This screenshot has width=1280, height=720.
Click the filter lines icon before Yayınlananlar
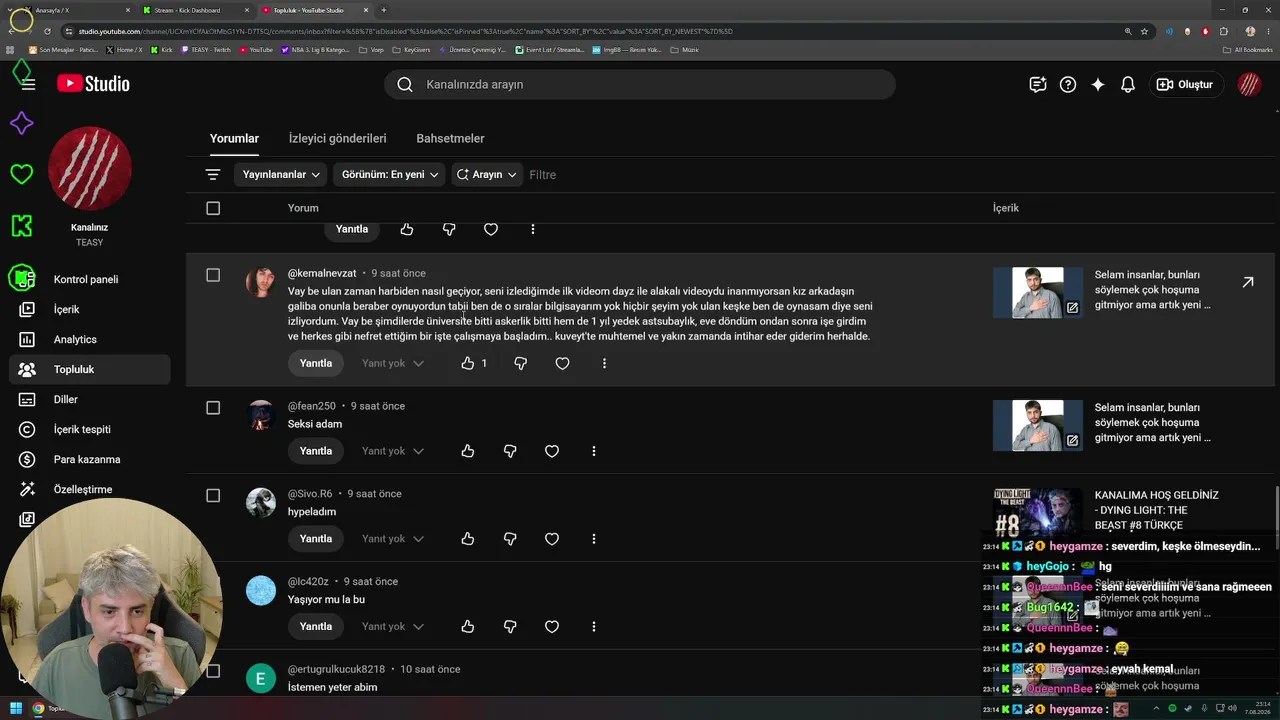(x=213, y=175)
